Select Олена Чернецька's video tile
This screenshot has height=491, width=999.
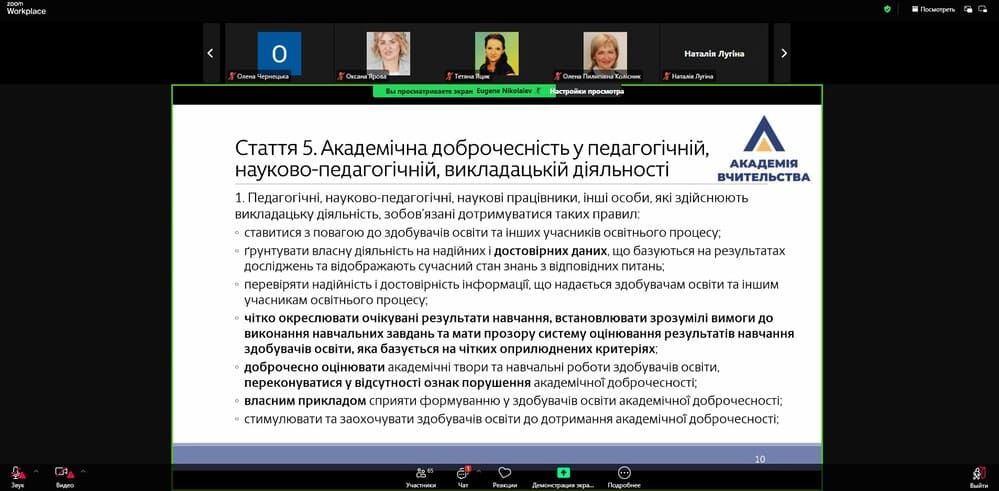click(x=279, y=53)
